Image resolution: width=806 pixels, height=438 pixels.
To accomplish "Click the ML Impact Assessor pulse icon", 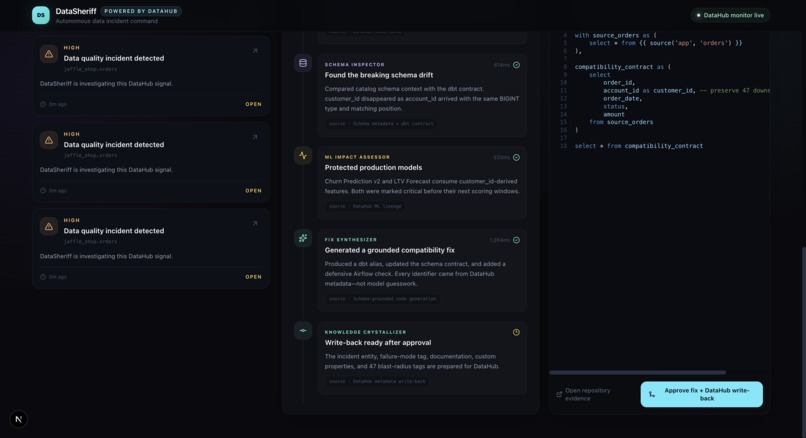I will [x=303, y=155].
